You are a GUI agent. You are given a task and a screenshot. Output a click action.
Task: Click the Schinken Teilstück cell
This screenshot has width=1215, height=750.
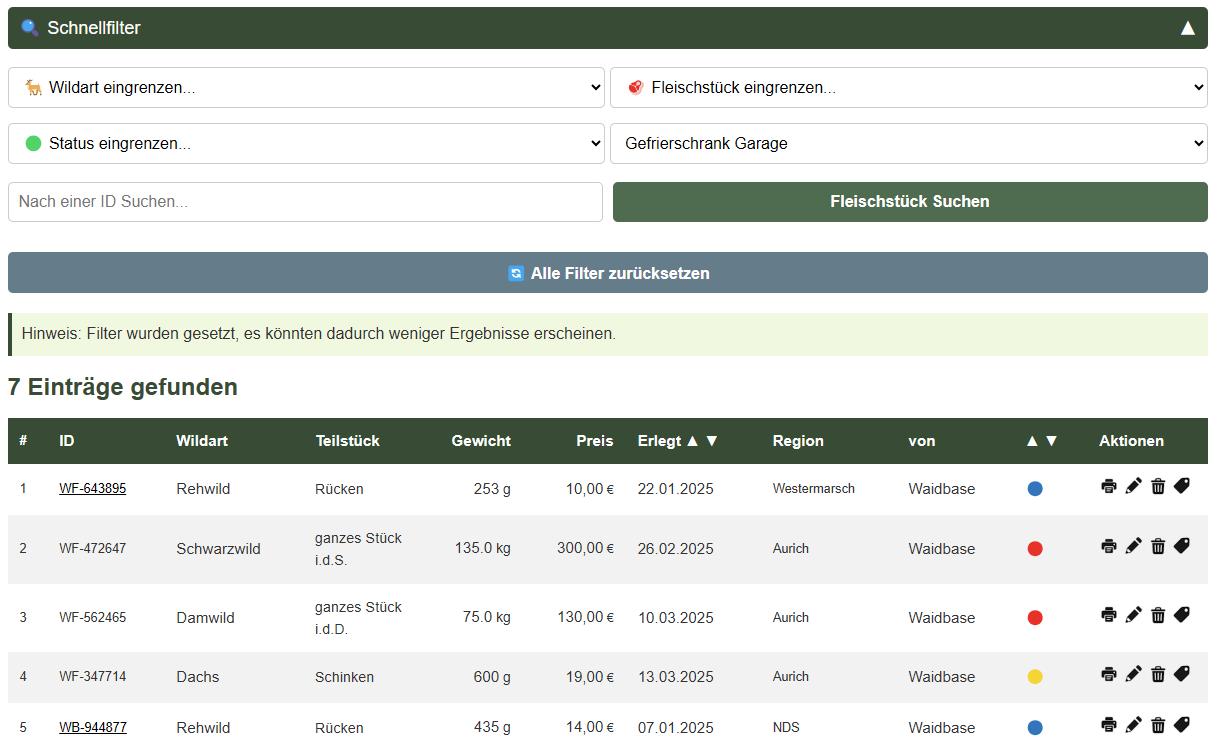[x=344, y=677]
